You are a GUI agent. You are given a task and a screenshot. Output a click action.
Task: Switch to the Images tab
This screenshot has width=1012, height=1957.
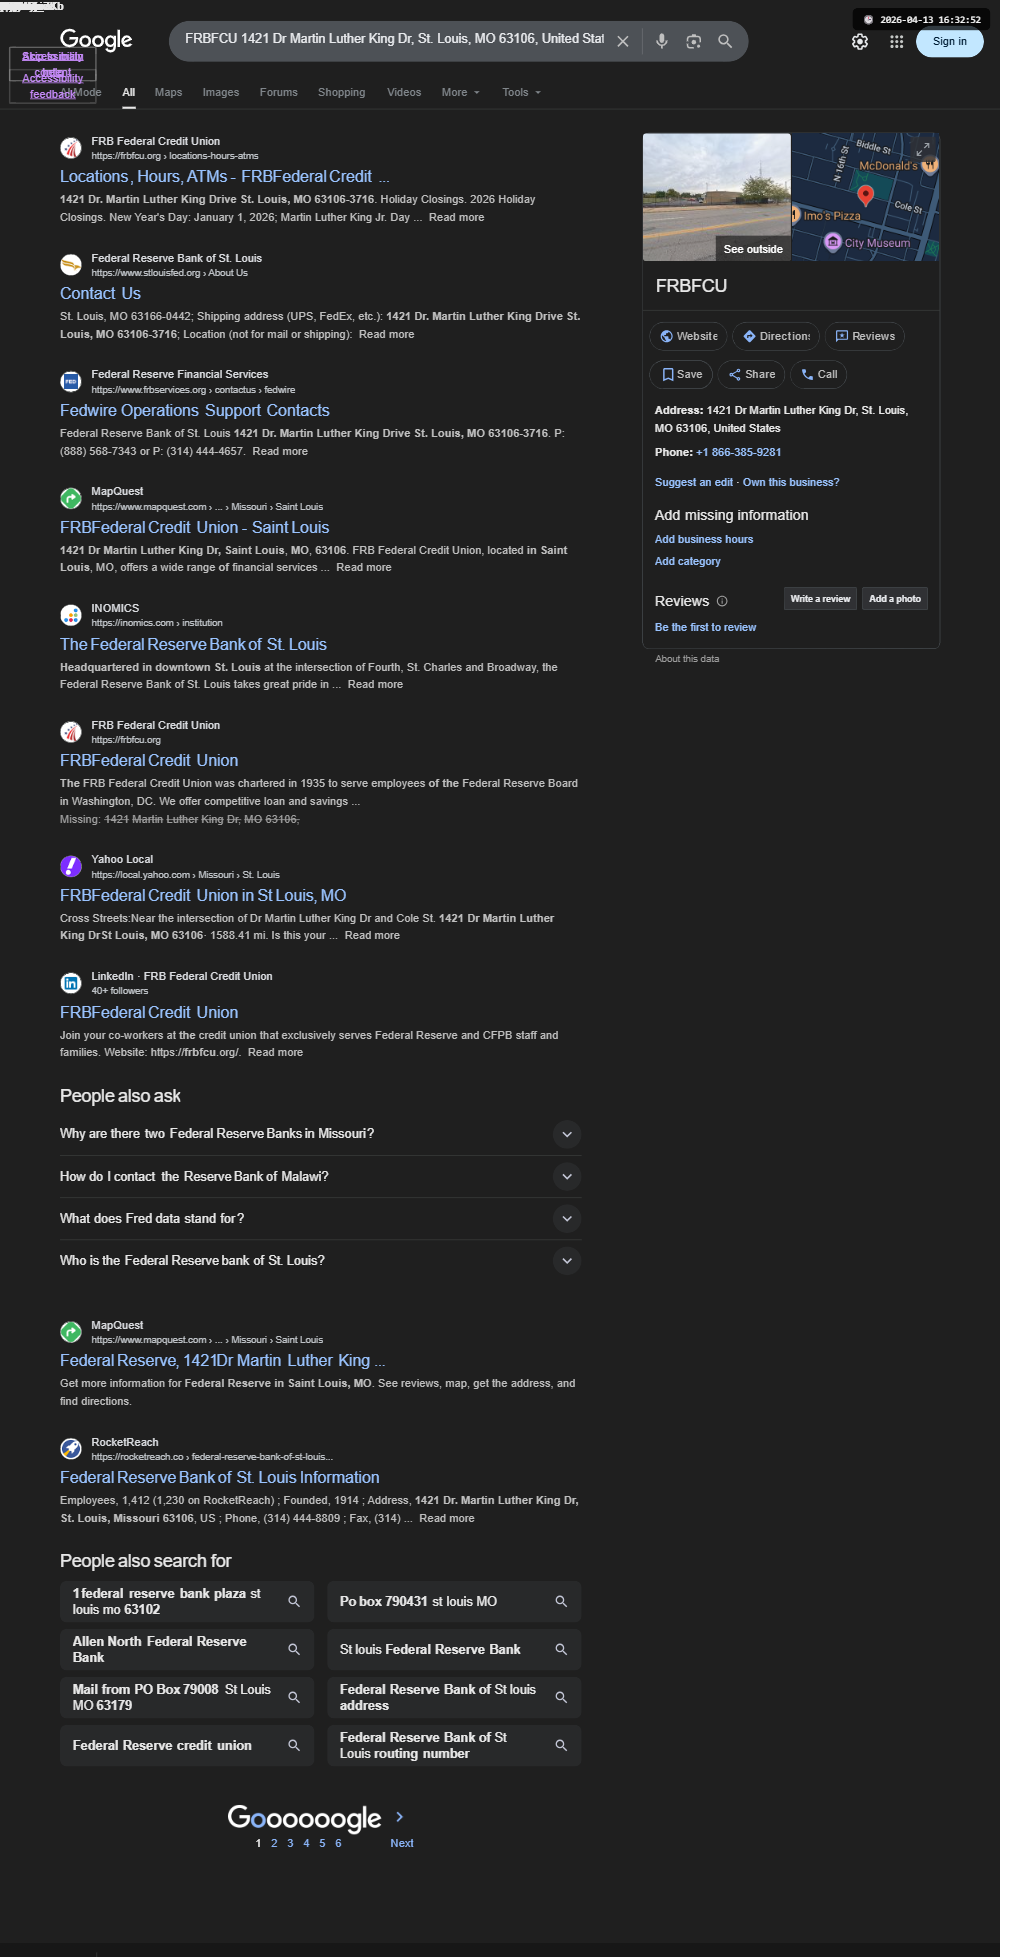221,92
